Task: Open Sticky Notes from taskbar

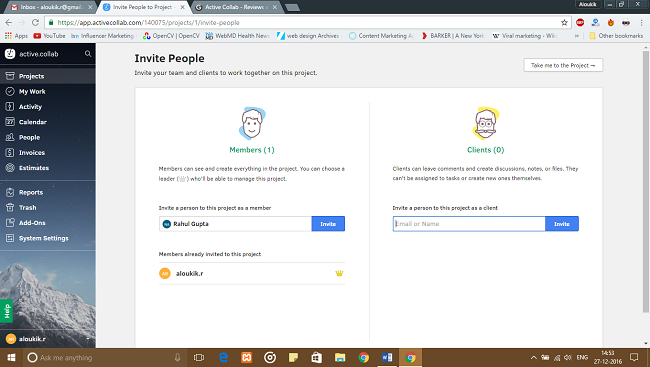Action: point(293,357)
